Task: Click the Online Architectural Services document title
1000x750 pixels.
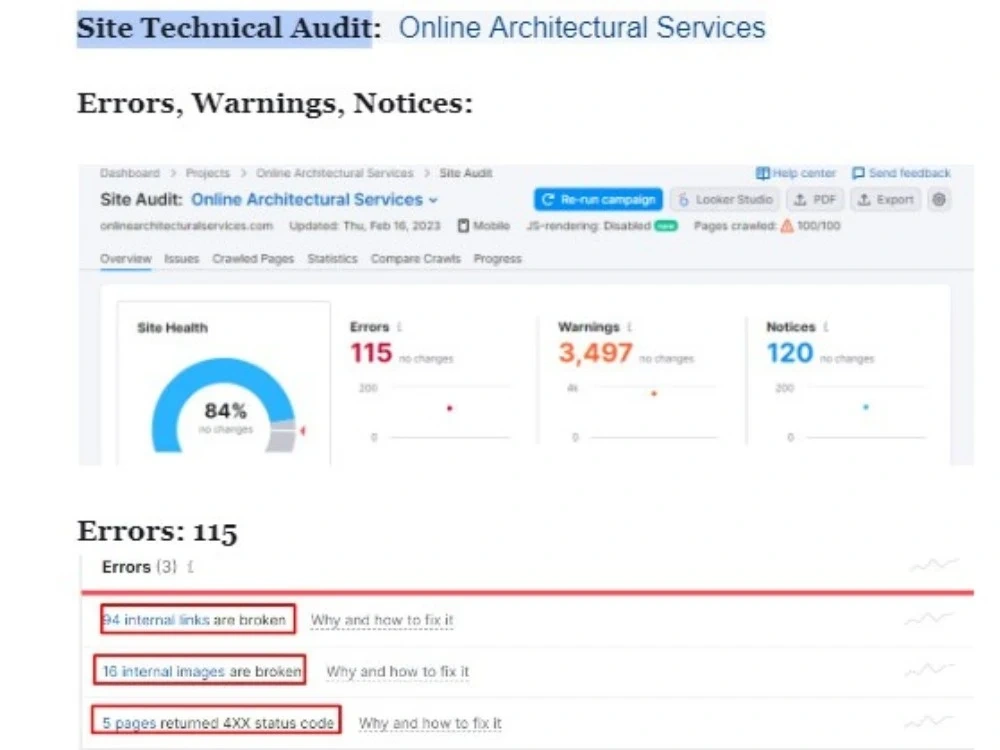Action: pyautogui.click(x=582, y=28)
